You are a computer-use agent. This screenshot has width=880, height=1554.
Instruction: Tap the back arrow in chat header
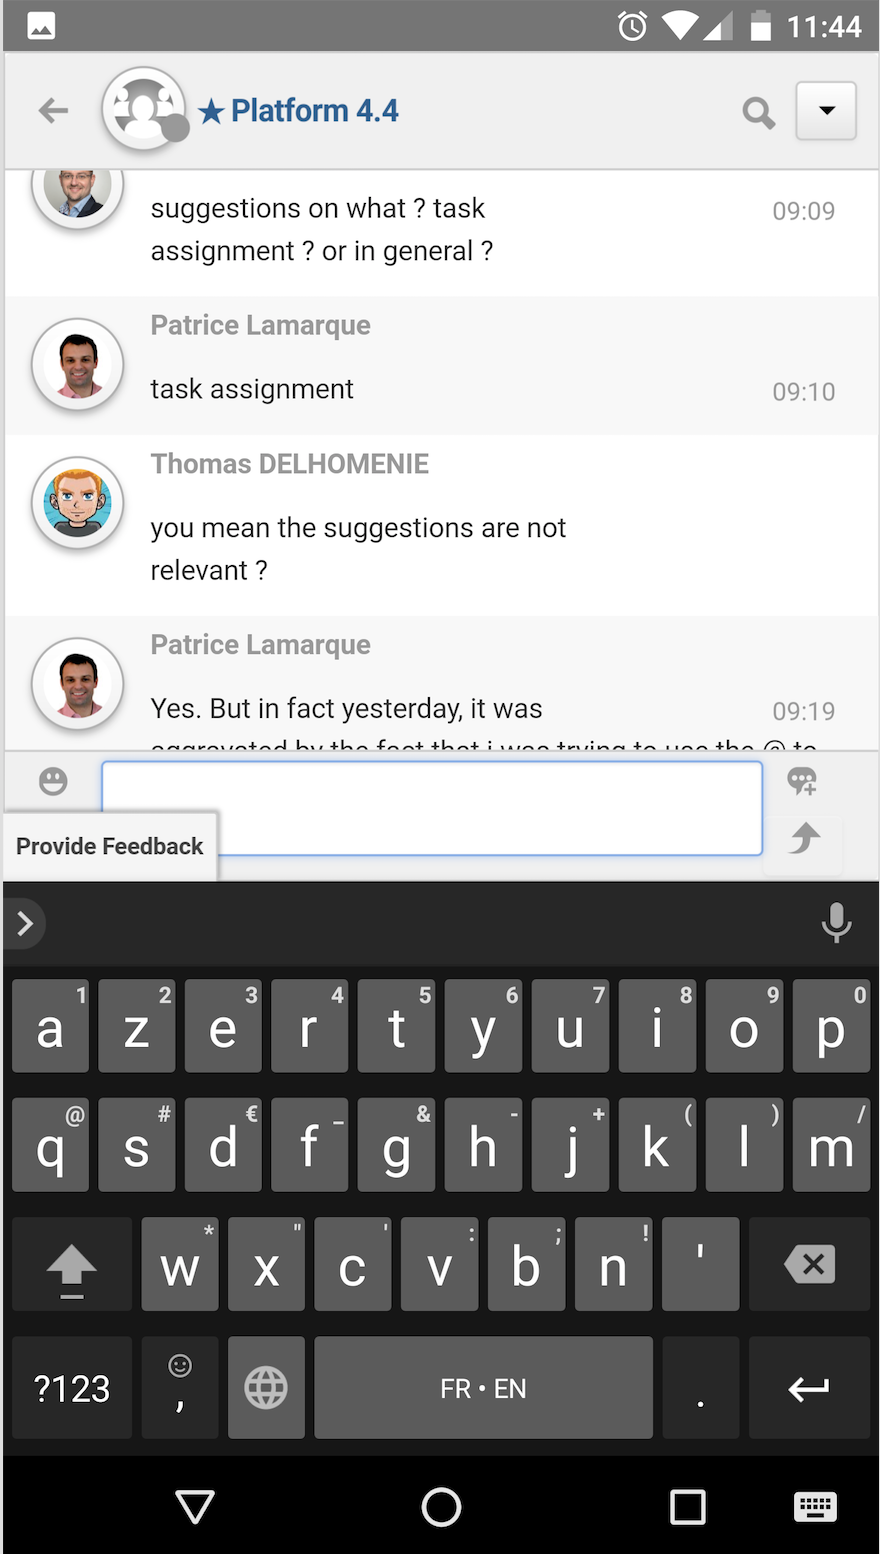click(53, 110)
